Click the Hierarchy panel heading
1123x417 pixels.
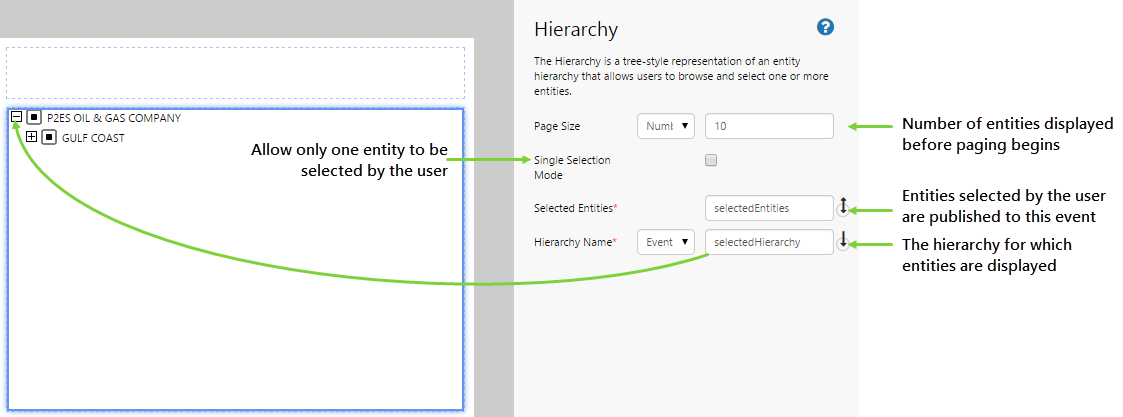tap(576, 29)
